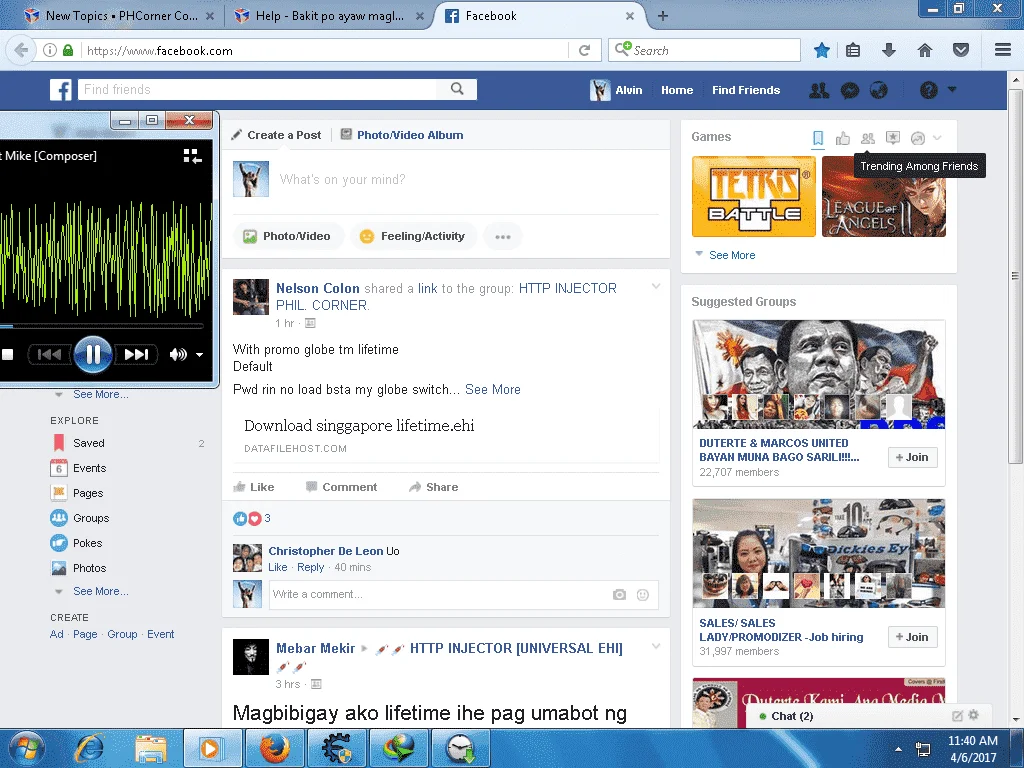Mute the media player volume
Viewport: 1024px width, 768px height.
point(178,355)
